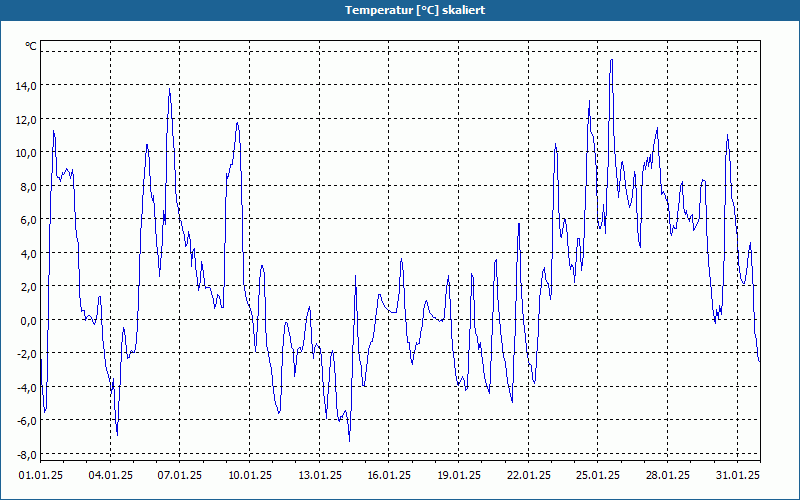This screenshot has width=800, height=500.
Task: Click the °C unit label
Action: coord(31,46)
